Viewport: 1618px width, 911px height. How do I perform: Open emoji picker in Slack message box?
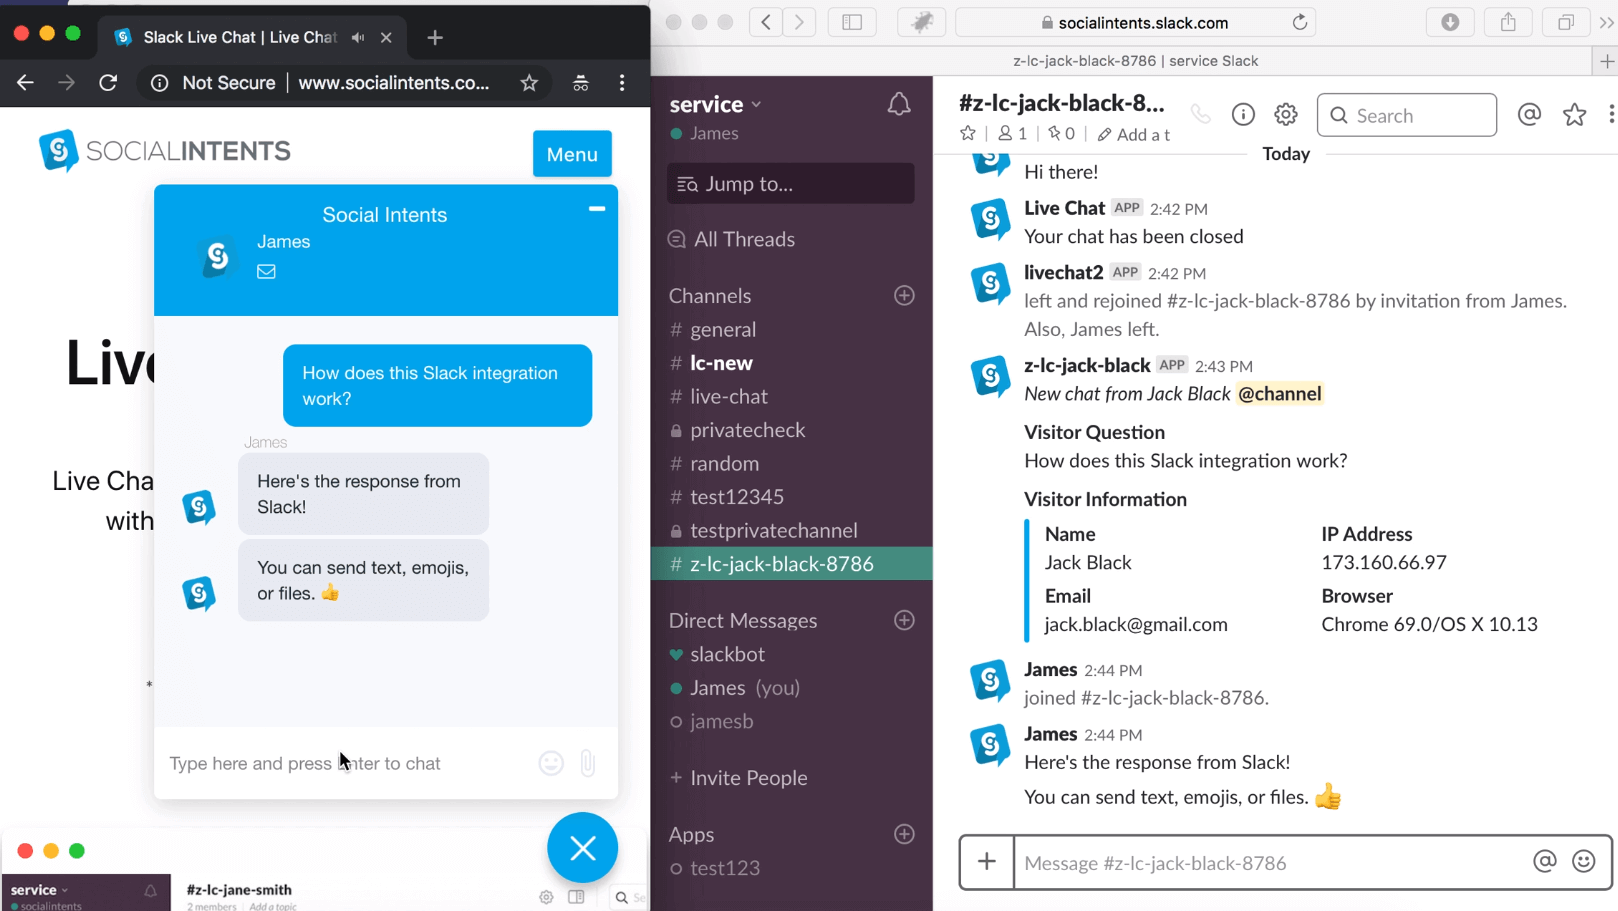[x=1584, y=861]
